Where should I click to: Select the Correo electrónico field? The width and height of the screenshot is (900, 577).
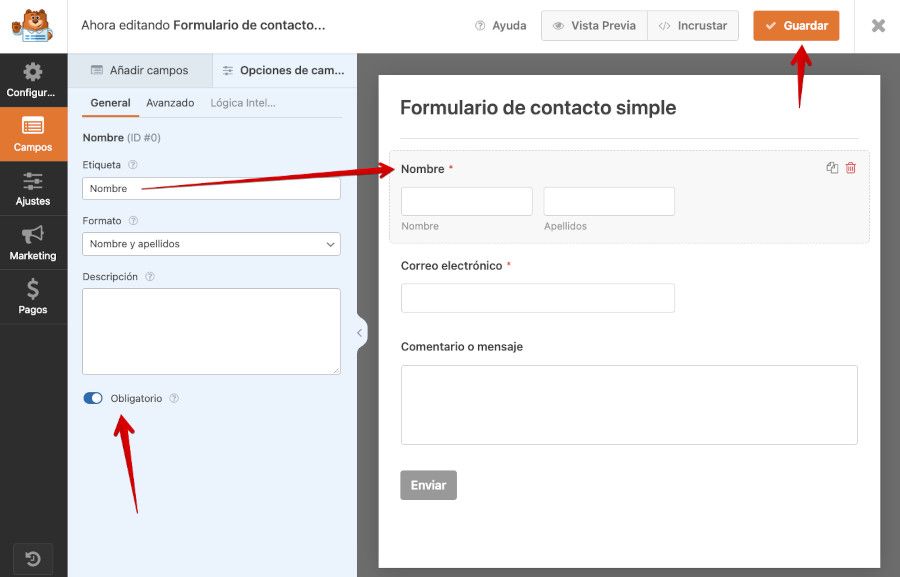[538, 298]
